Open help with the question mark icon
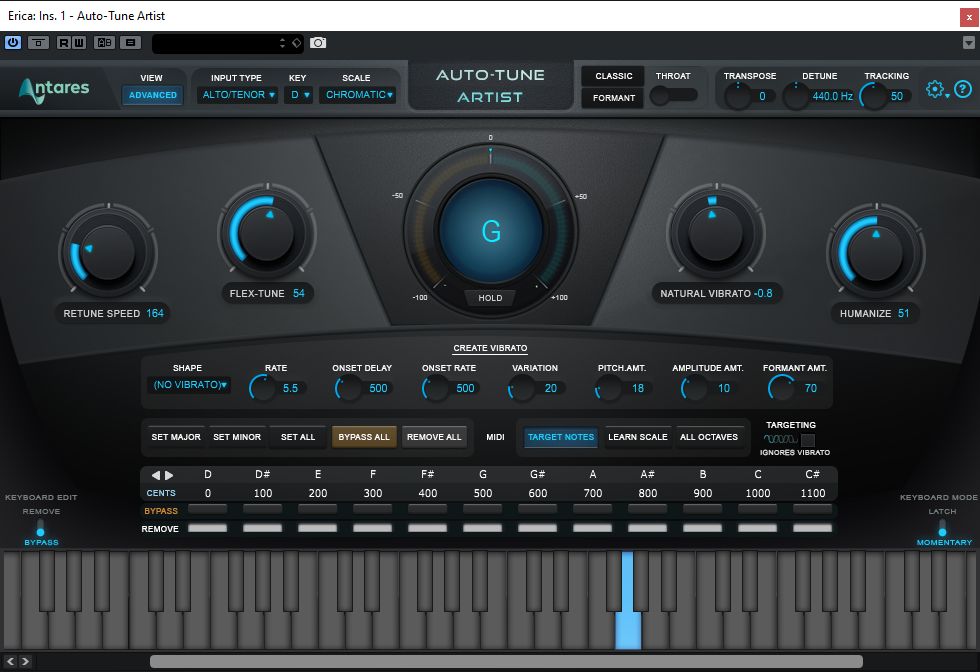 (963, 89)
